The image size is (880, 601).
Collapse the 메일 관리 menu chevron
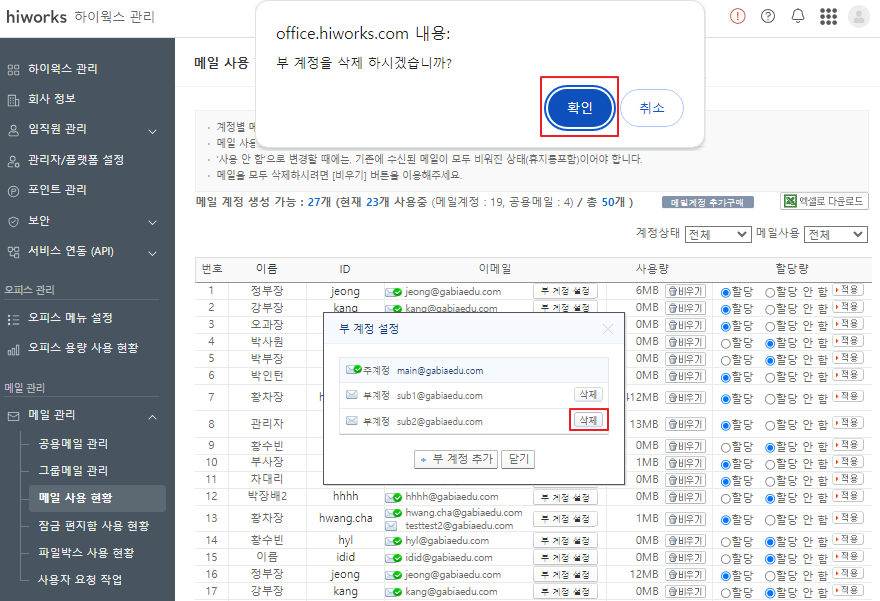152,417
